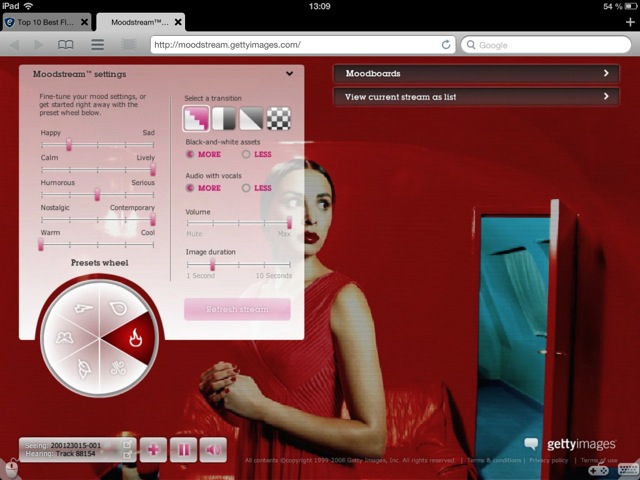
Task: Go forward with the browser forward arrow
Action: coord(38,44)
